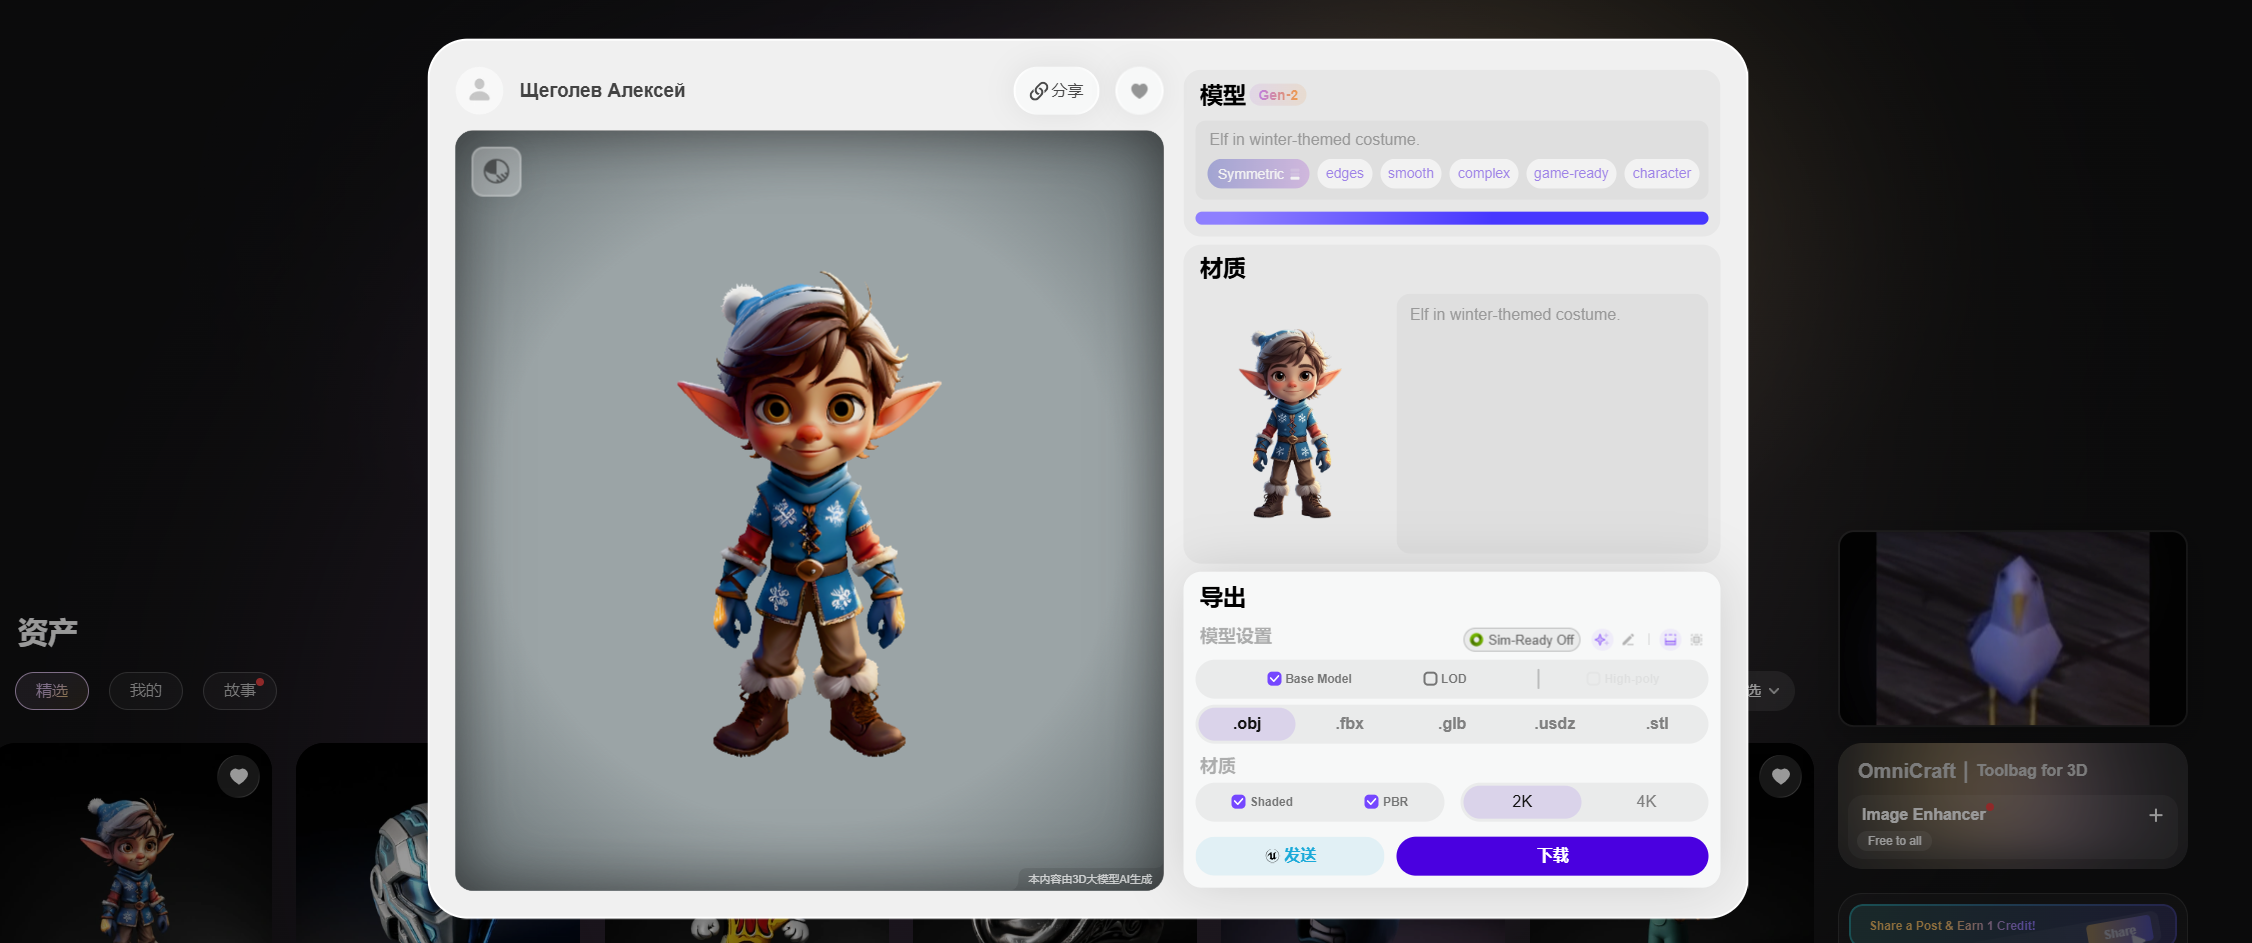Click the purple 下载 download button

[x=1551, y=856]
